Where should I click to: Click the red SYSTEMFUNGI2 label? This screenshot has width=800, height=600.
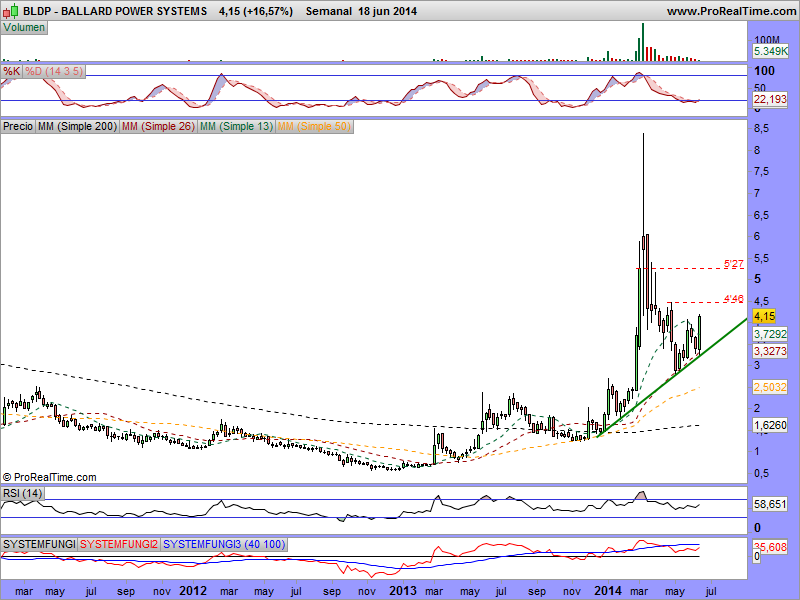119,544
